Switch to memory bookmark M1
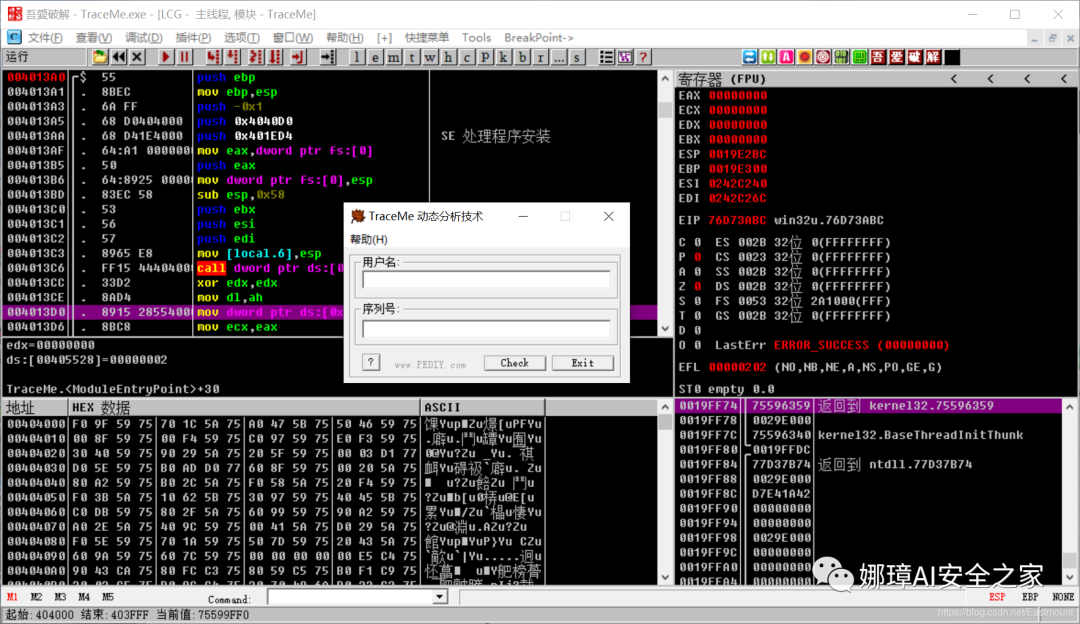 (12, 597)
